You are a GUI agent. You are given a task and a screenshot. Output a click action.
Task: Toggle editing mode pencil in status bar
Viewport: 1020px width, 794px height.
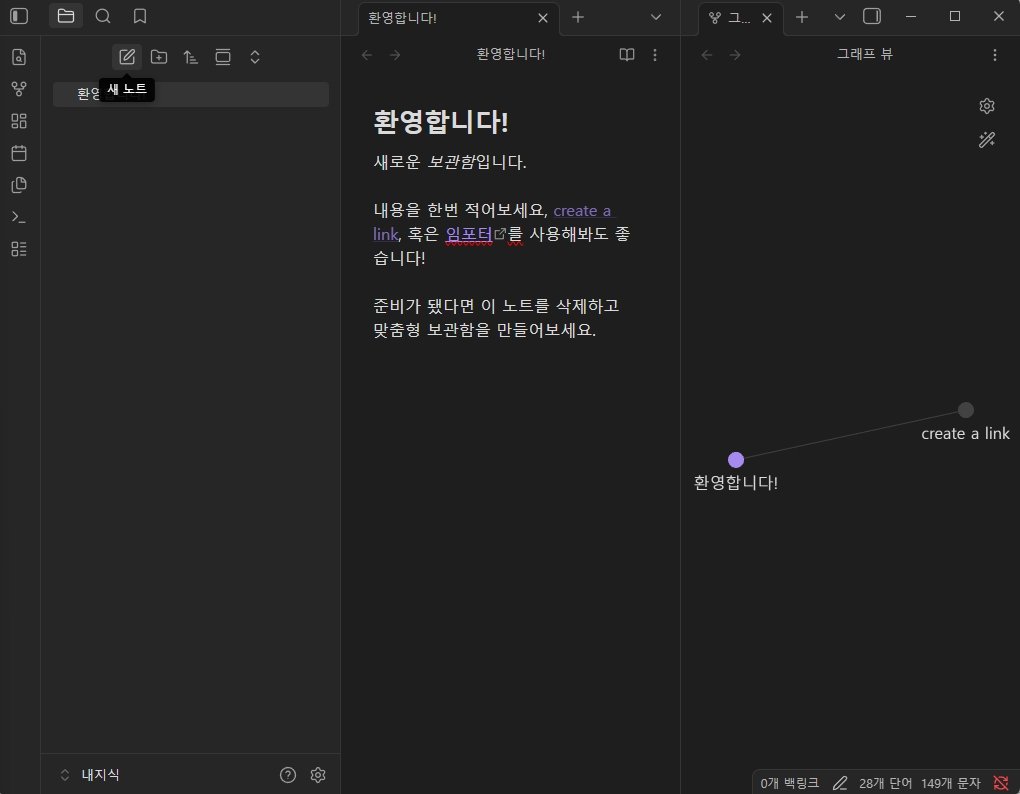tap(840, 784)
